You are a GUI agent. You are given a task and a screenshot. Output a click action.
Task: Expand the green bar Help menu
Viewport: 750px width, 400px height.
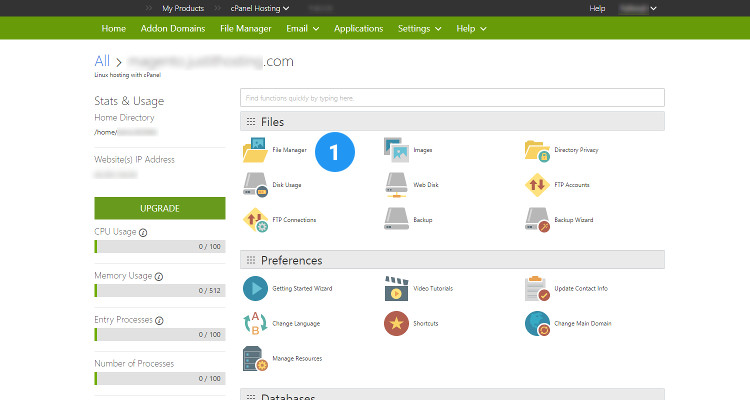pyautogui.click(x=471, y=28)
